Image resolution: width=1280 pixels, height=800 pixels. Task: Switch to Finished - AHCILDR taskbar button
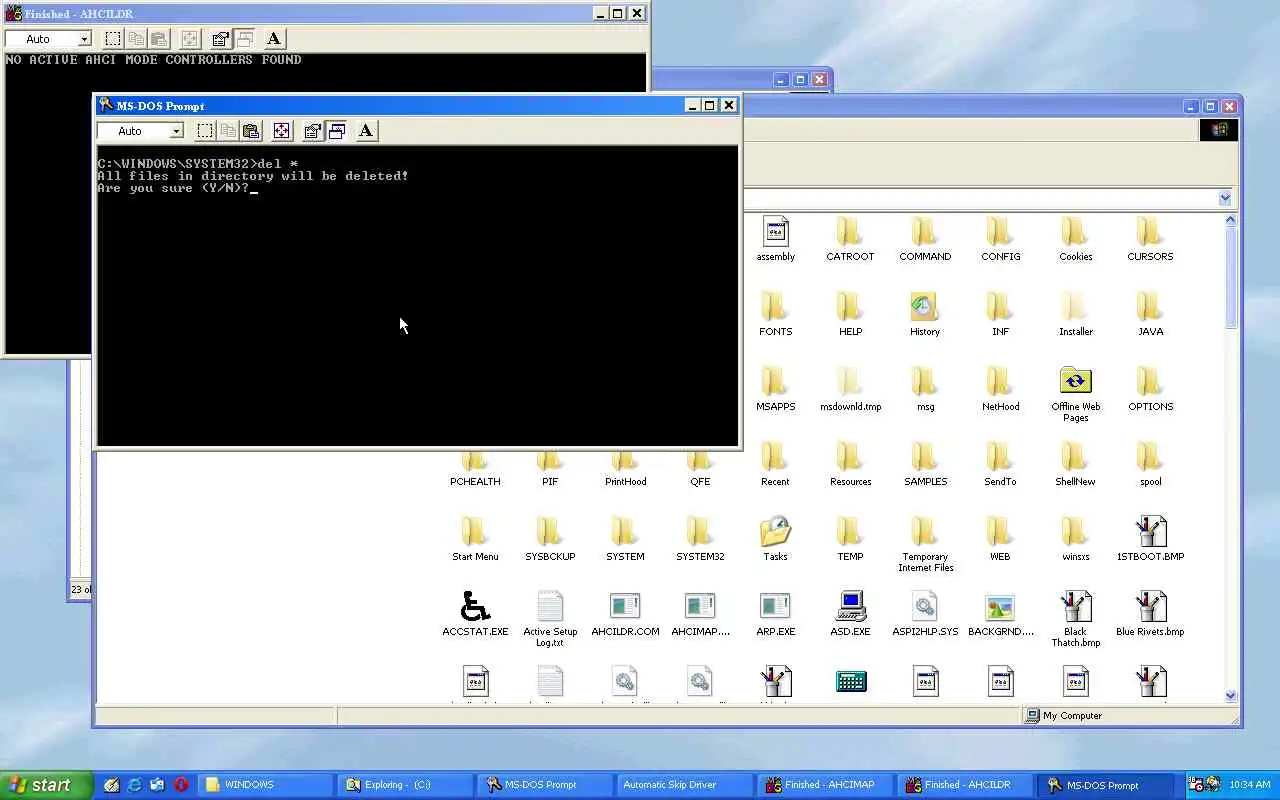coord(966,785)
